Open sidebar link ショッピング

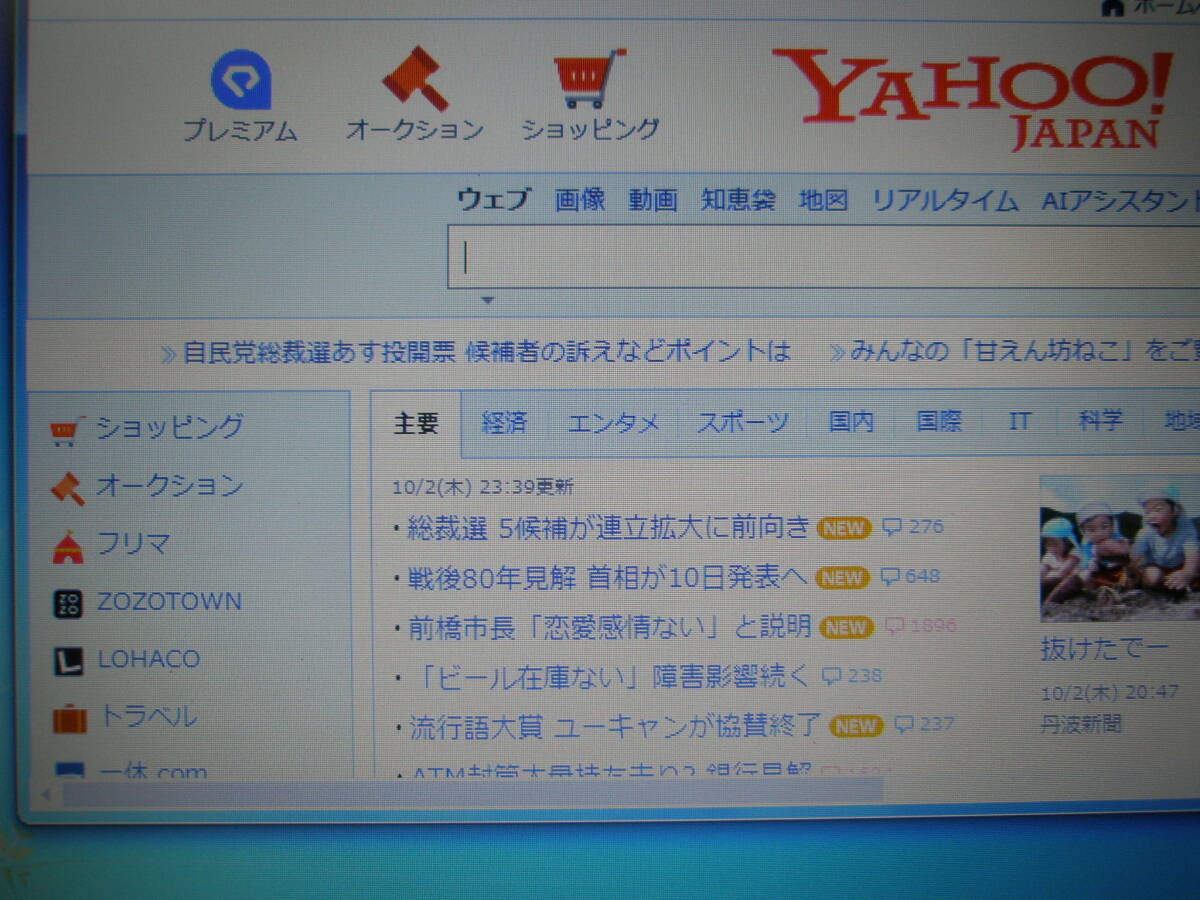(x=170, y=428)
